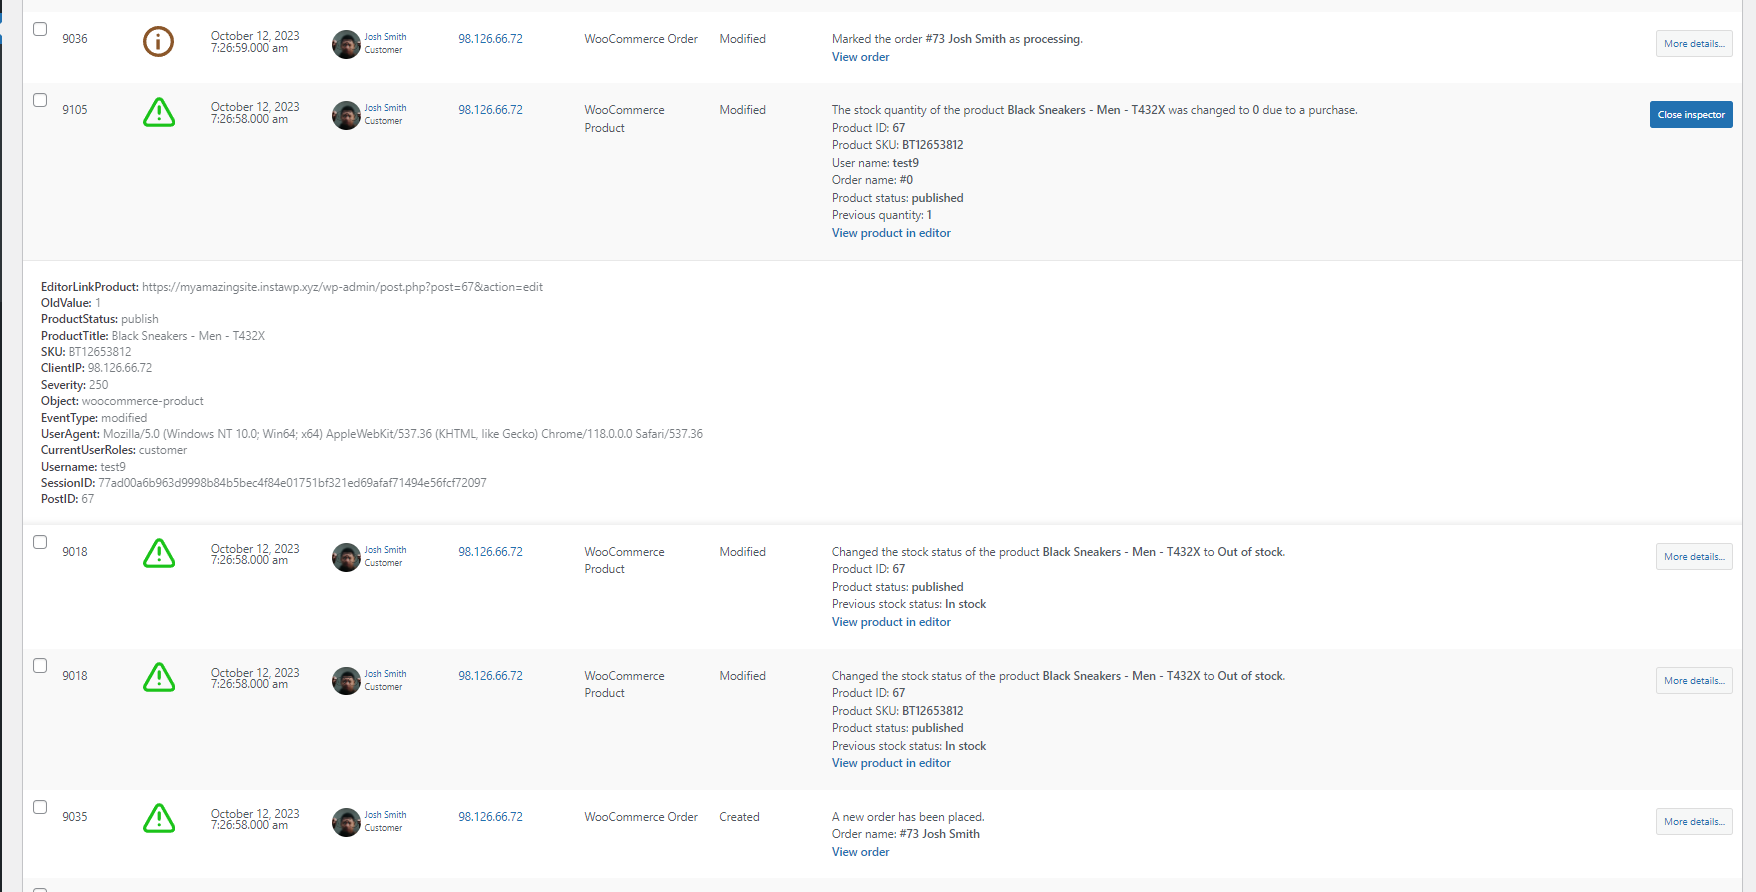The height and width of the screenshot is (892, 1756).
Task: Click IP address 98.126.66.72 in event 9035 row
Action: [490, 817]
